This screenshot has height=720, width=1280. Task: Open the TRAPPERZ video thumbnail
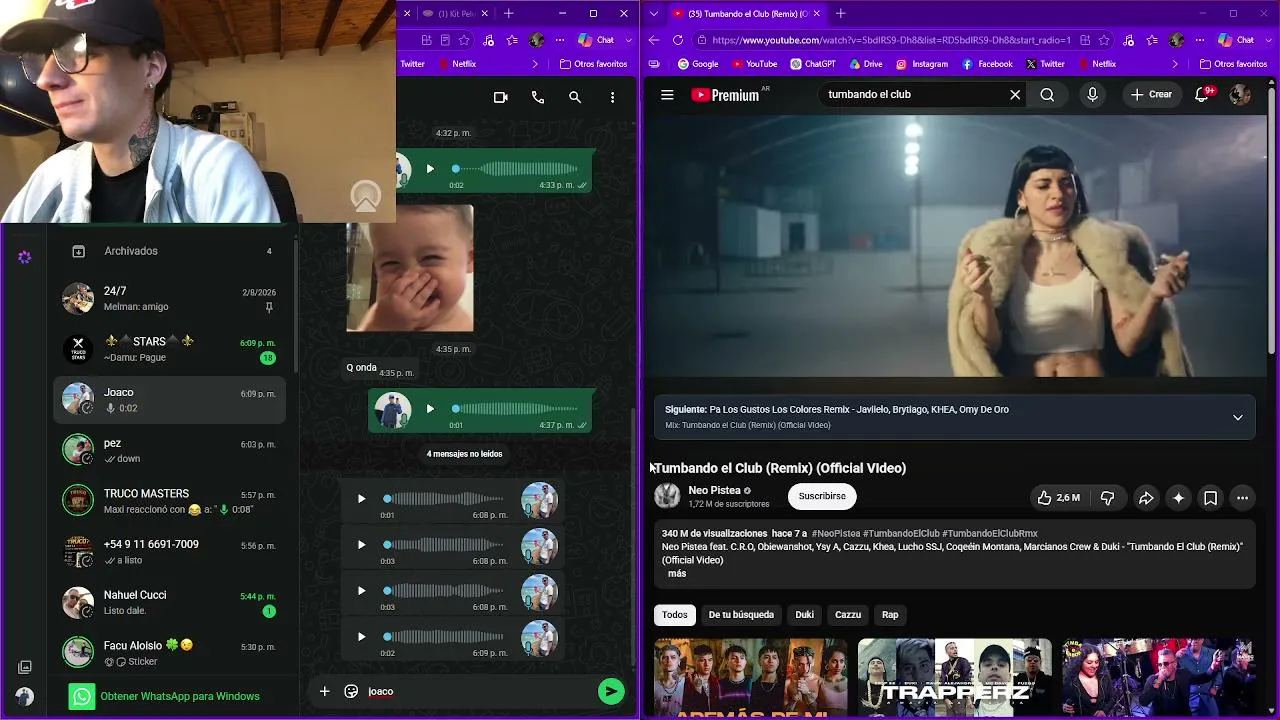955,677
